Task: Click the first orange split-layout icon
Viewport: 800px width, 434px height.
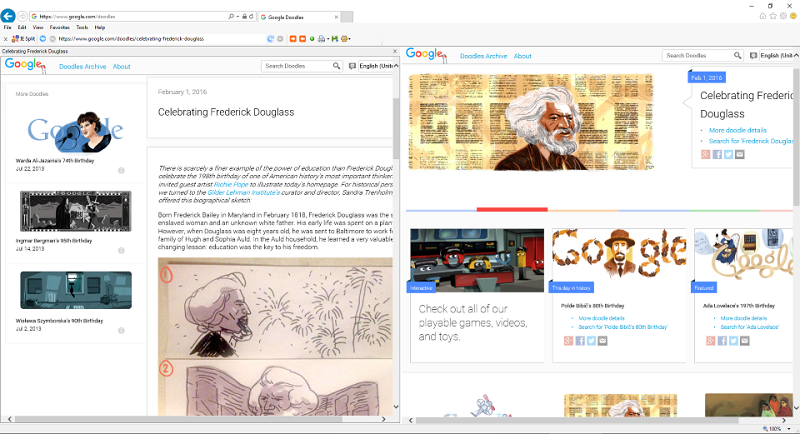Action: click(x=293, y=39)
